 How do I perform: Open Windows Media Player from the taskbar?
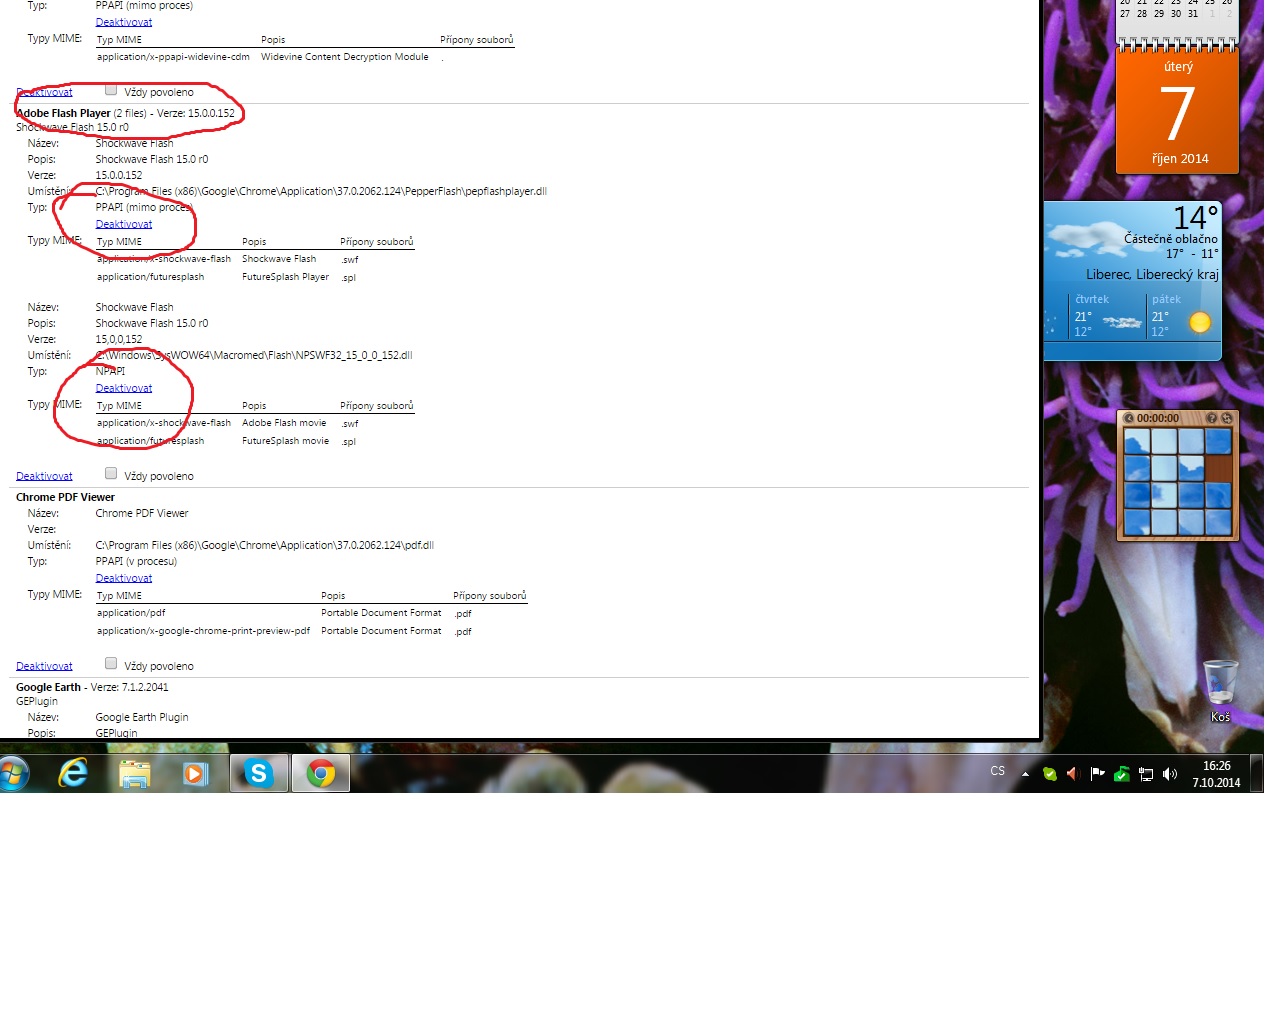coord(195,774)
